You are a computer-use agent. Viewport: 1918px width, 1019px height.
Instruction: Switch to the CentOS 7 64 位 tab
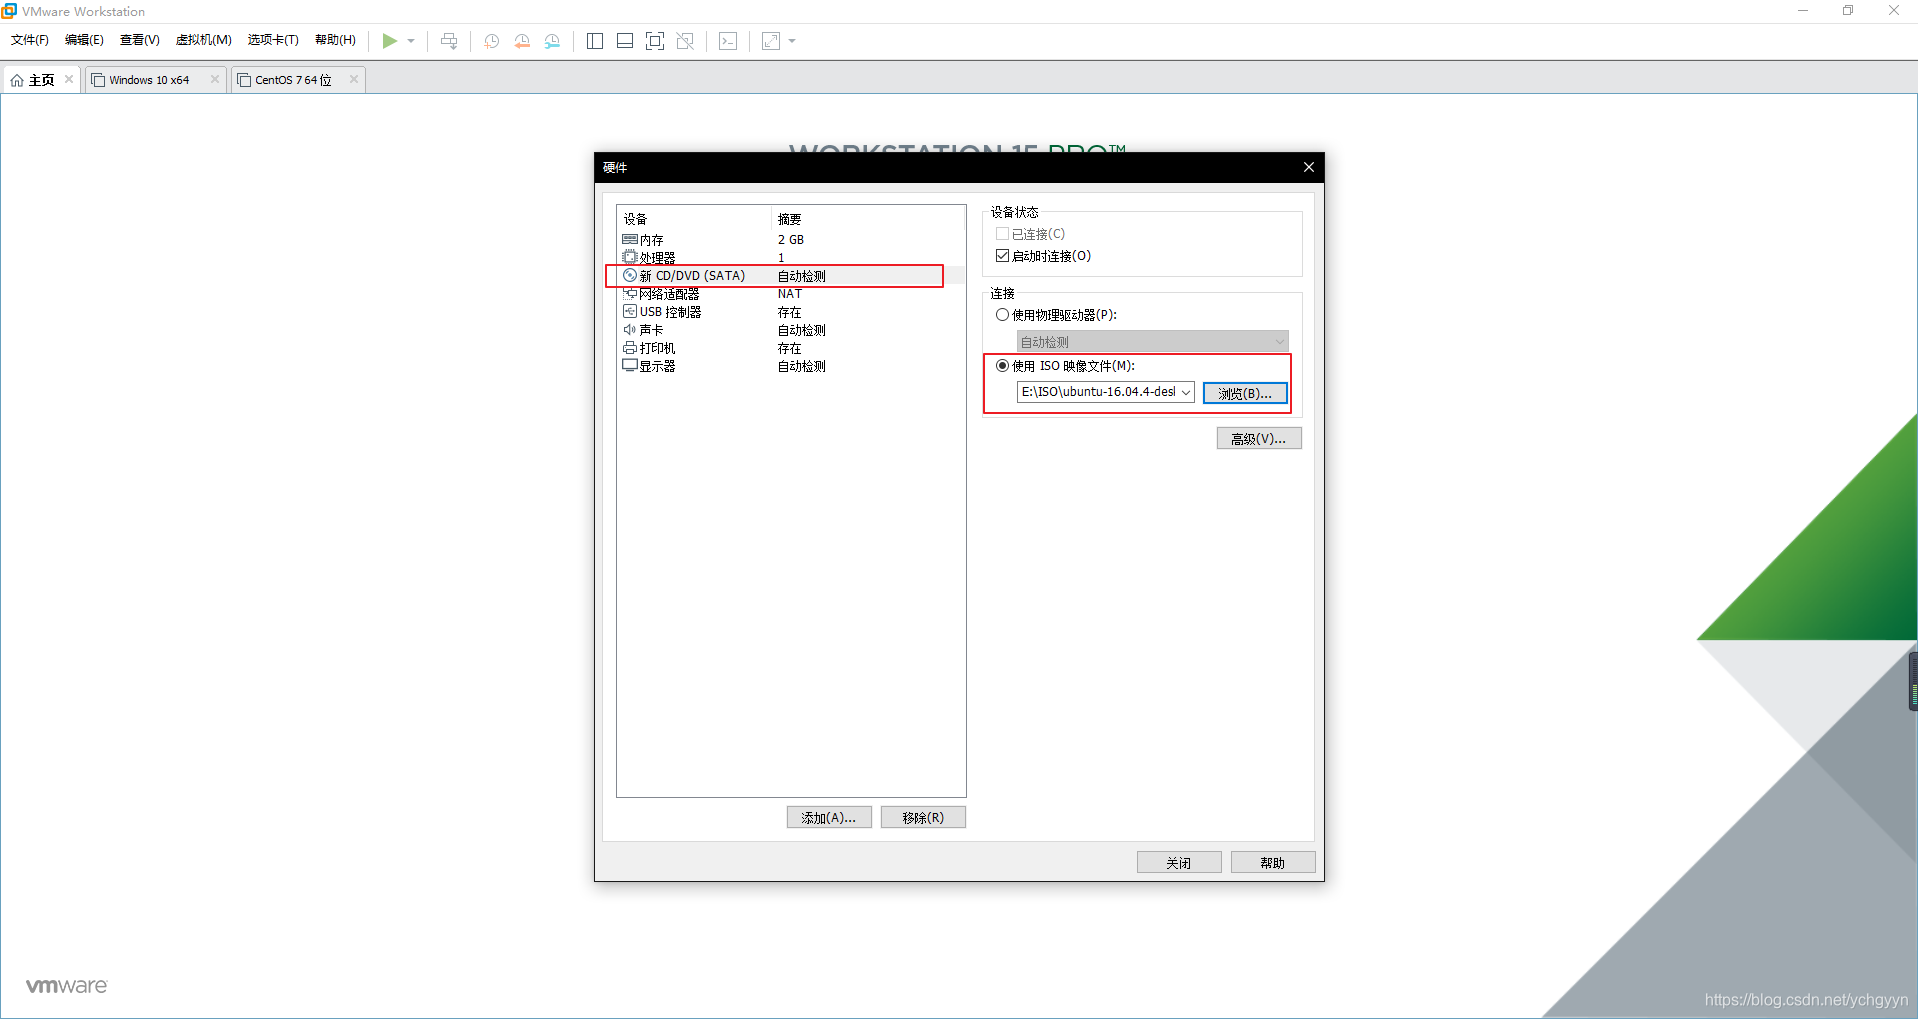[x=292, y=80]
